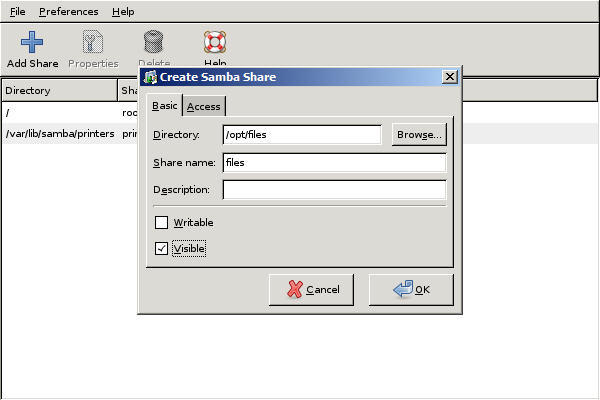Enable the Writable checkbox

[x=161, y=222]
